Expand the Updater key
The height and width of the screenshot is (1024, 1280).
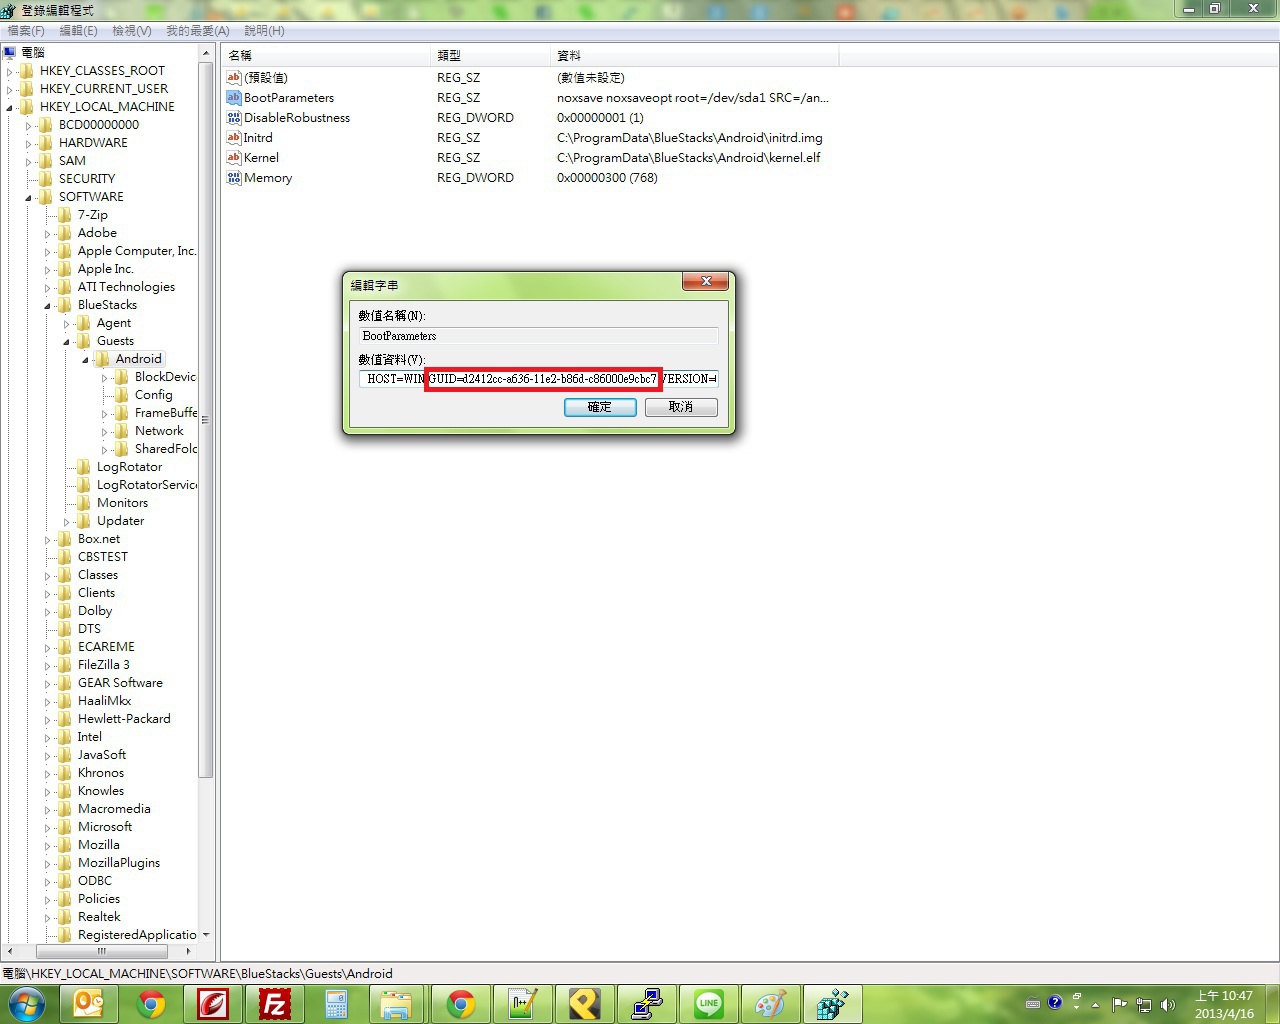tap(67, 521)
